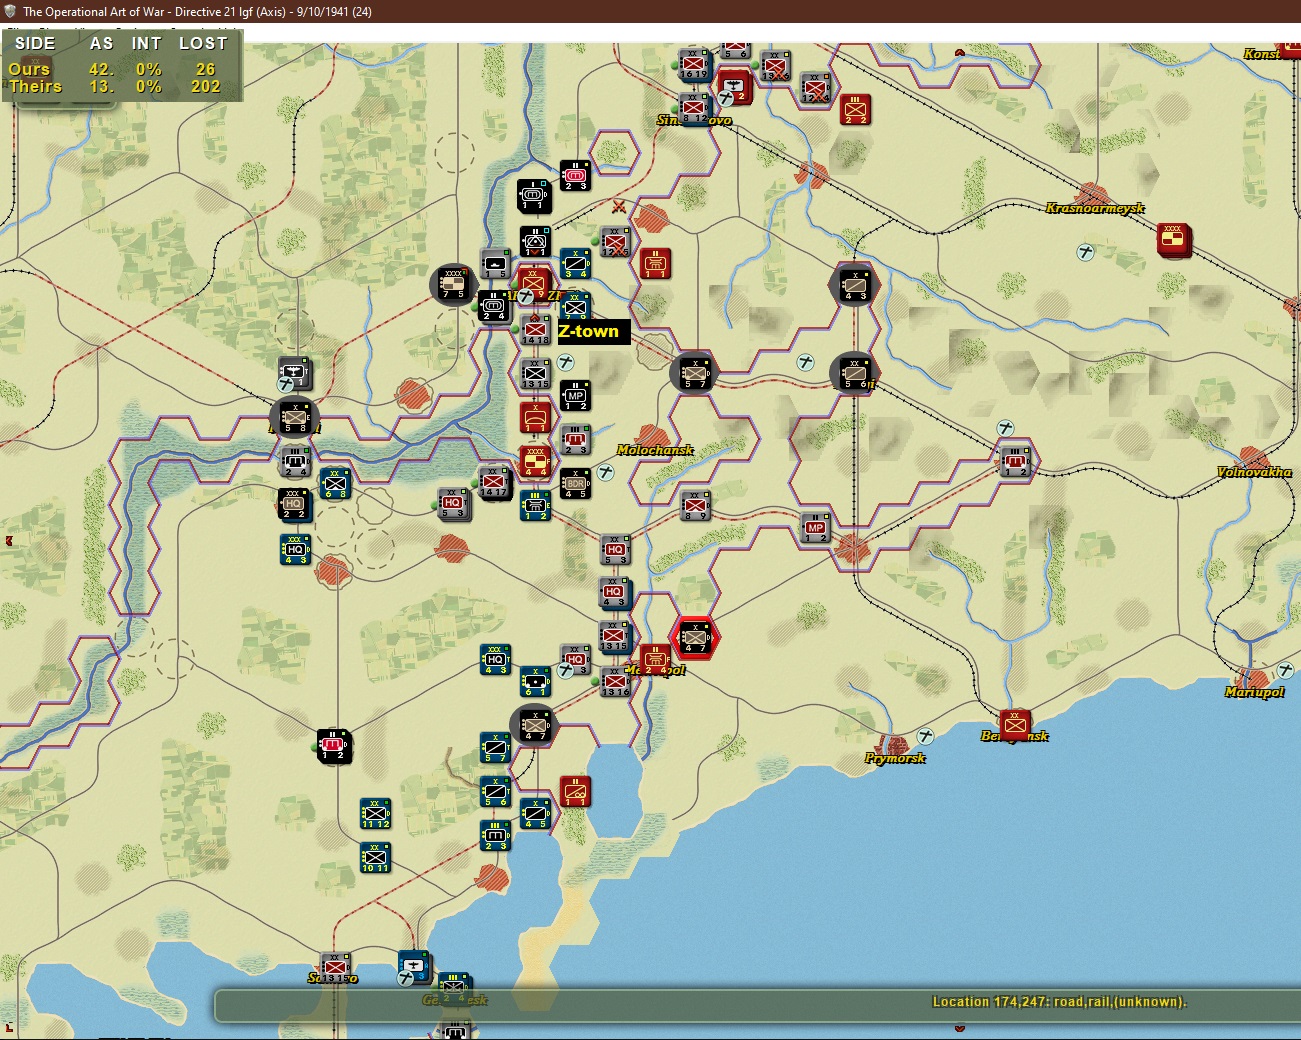Image resolution: width=1301 pixels, height=1040 pixels.
Task: Select the red III regiment 2-2
Action: 856,108
